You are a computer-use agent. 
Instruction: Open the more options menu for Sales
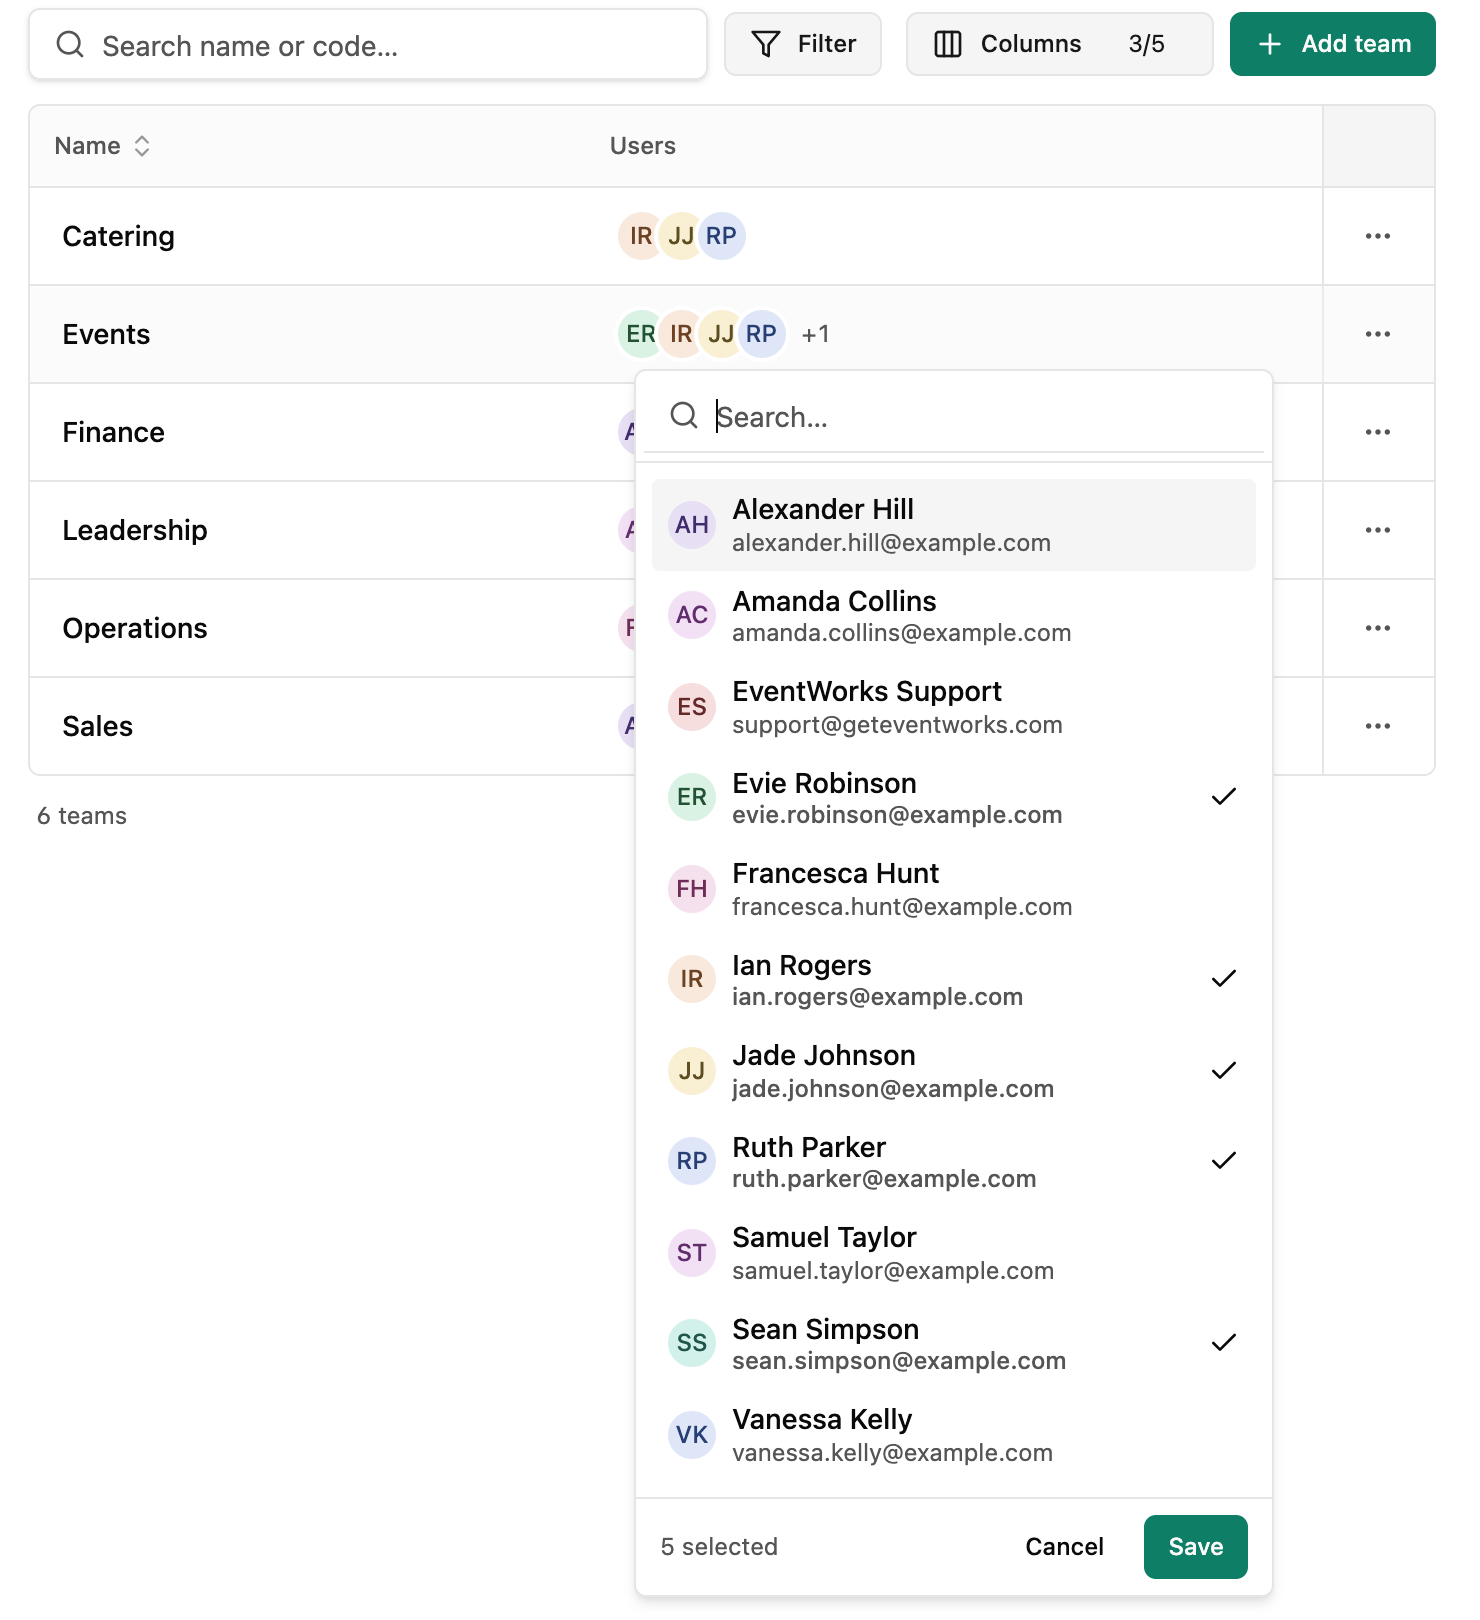click(x=1378, y=726)
